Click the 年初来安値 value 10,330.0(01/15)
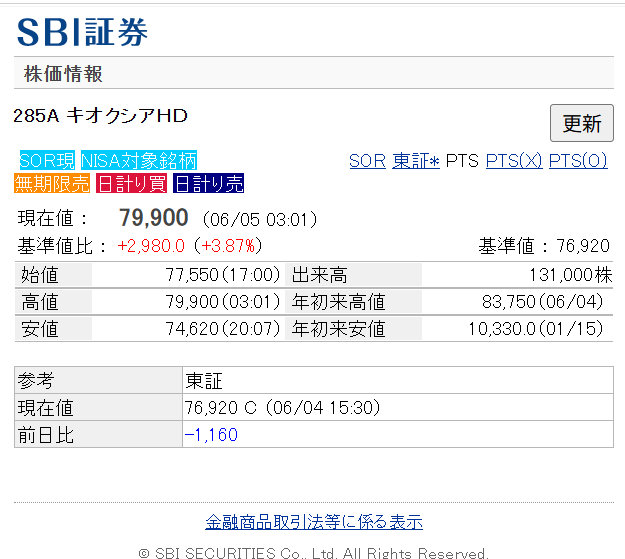625x559 pixels. (x=535, y=329)
